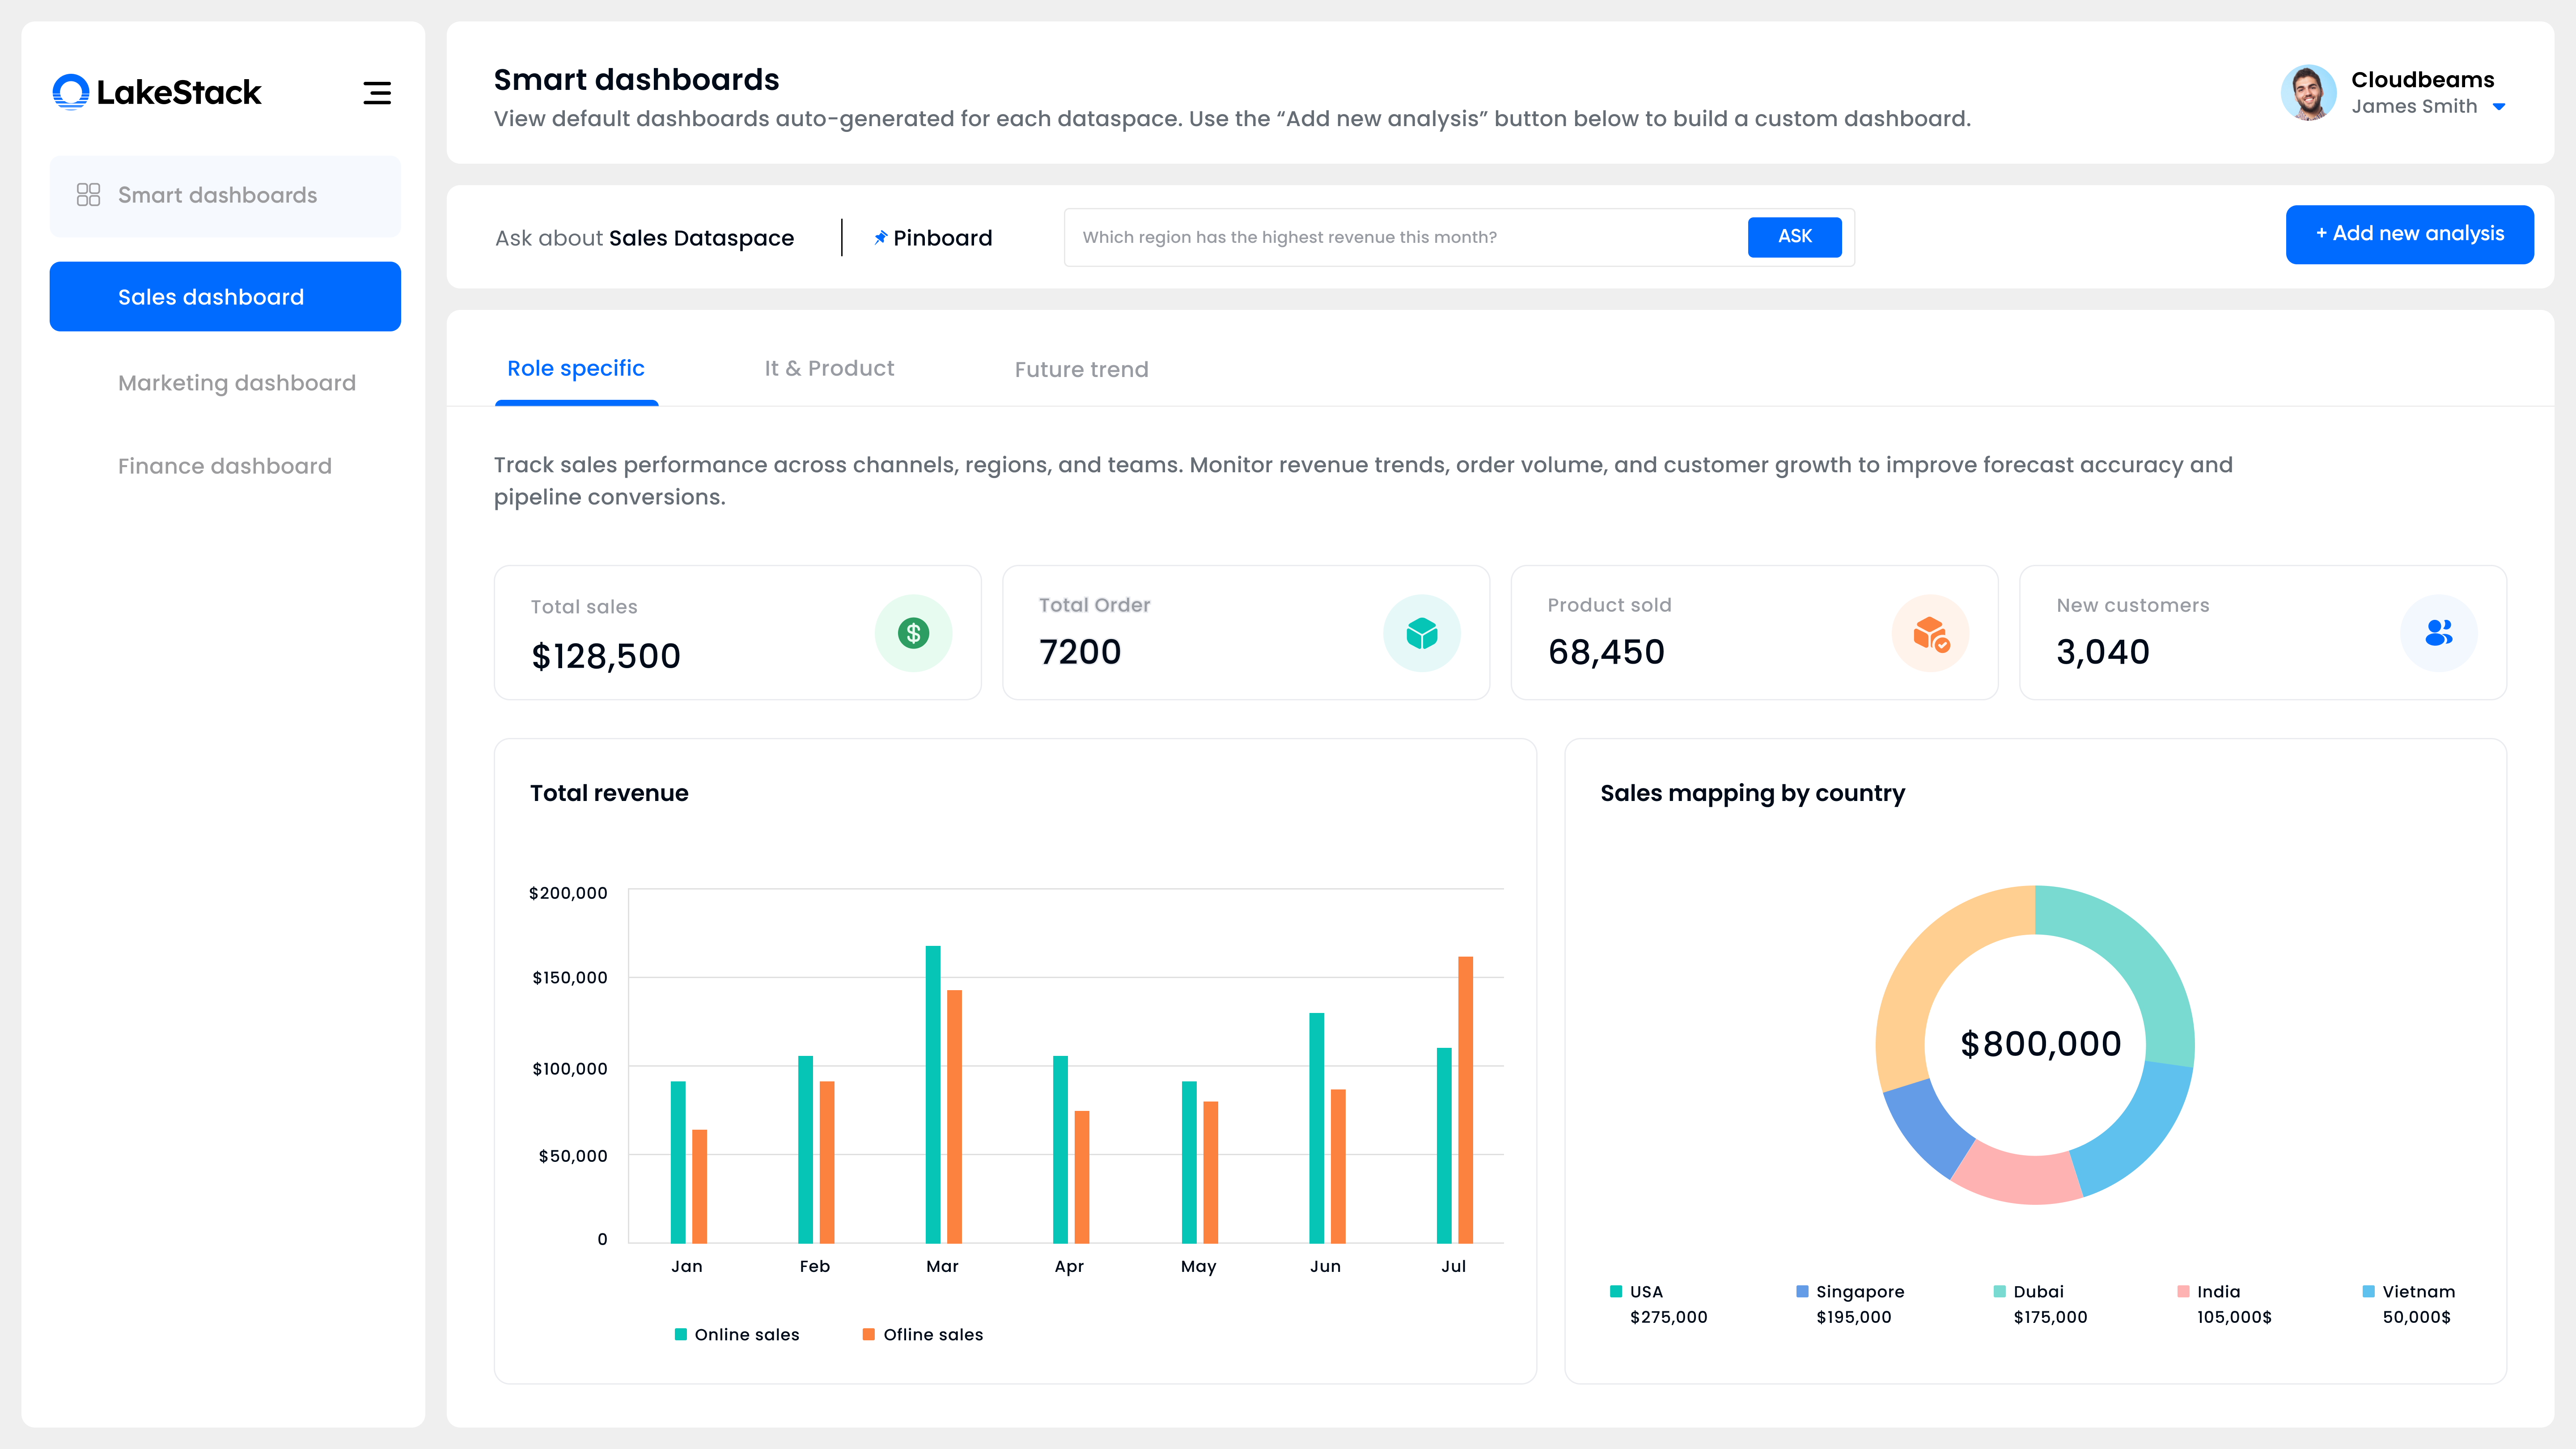The image size is (2576, 1449).
Task: Open user menu via profile avatar
Action: click(2308, 93)
